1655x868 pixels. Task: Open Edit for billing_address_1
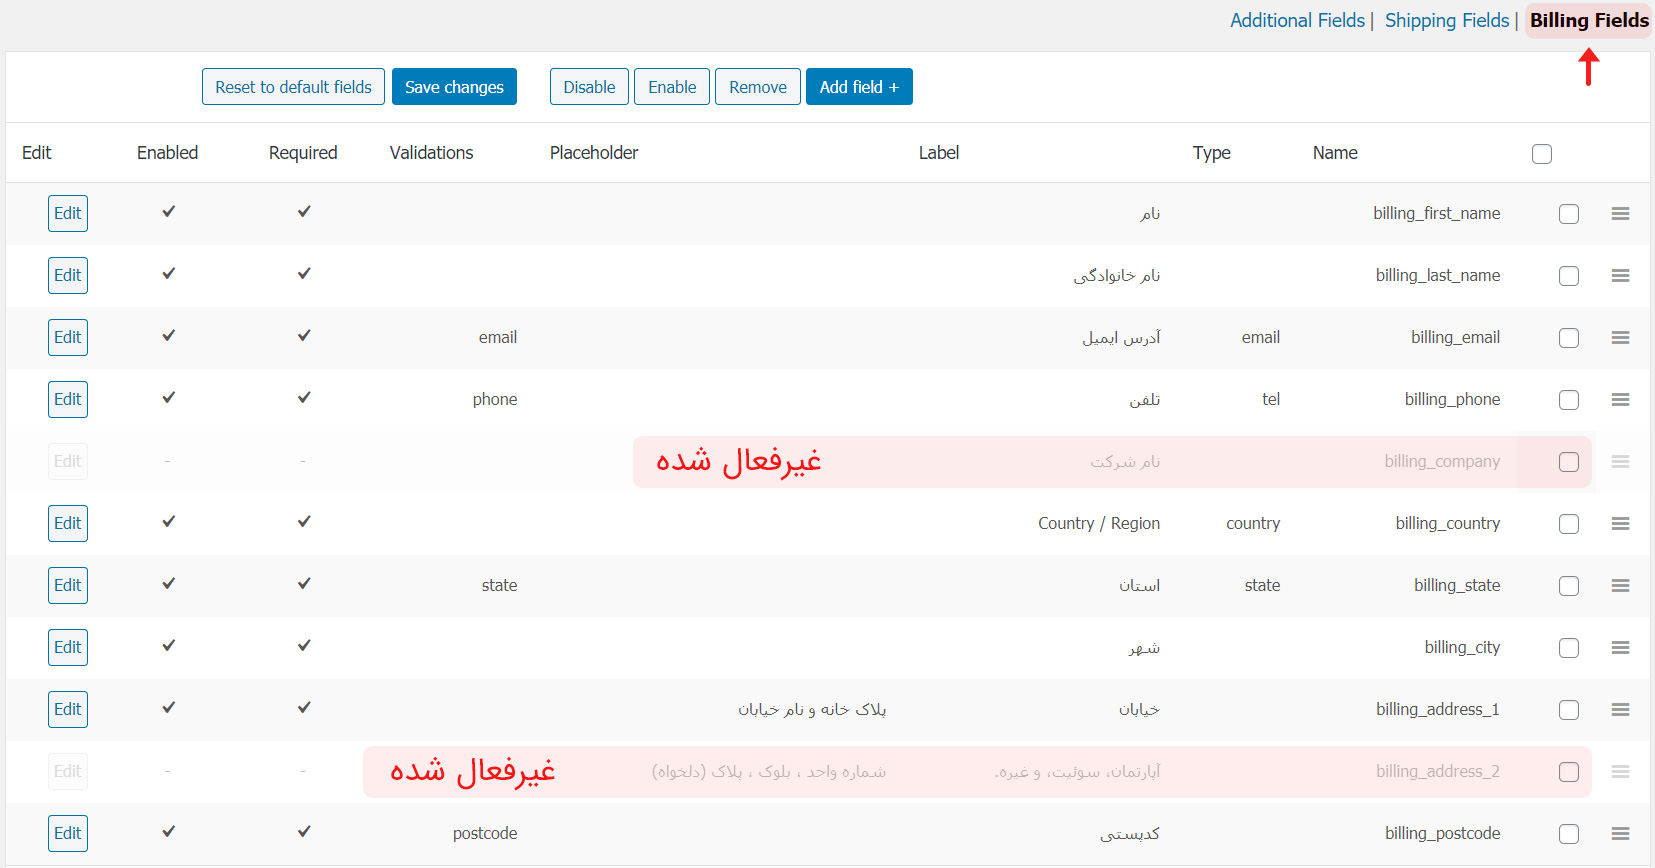pyautogui.click(x=68, y=710)
